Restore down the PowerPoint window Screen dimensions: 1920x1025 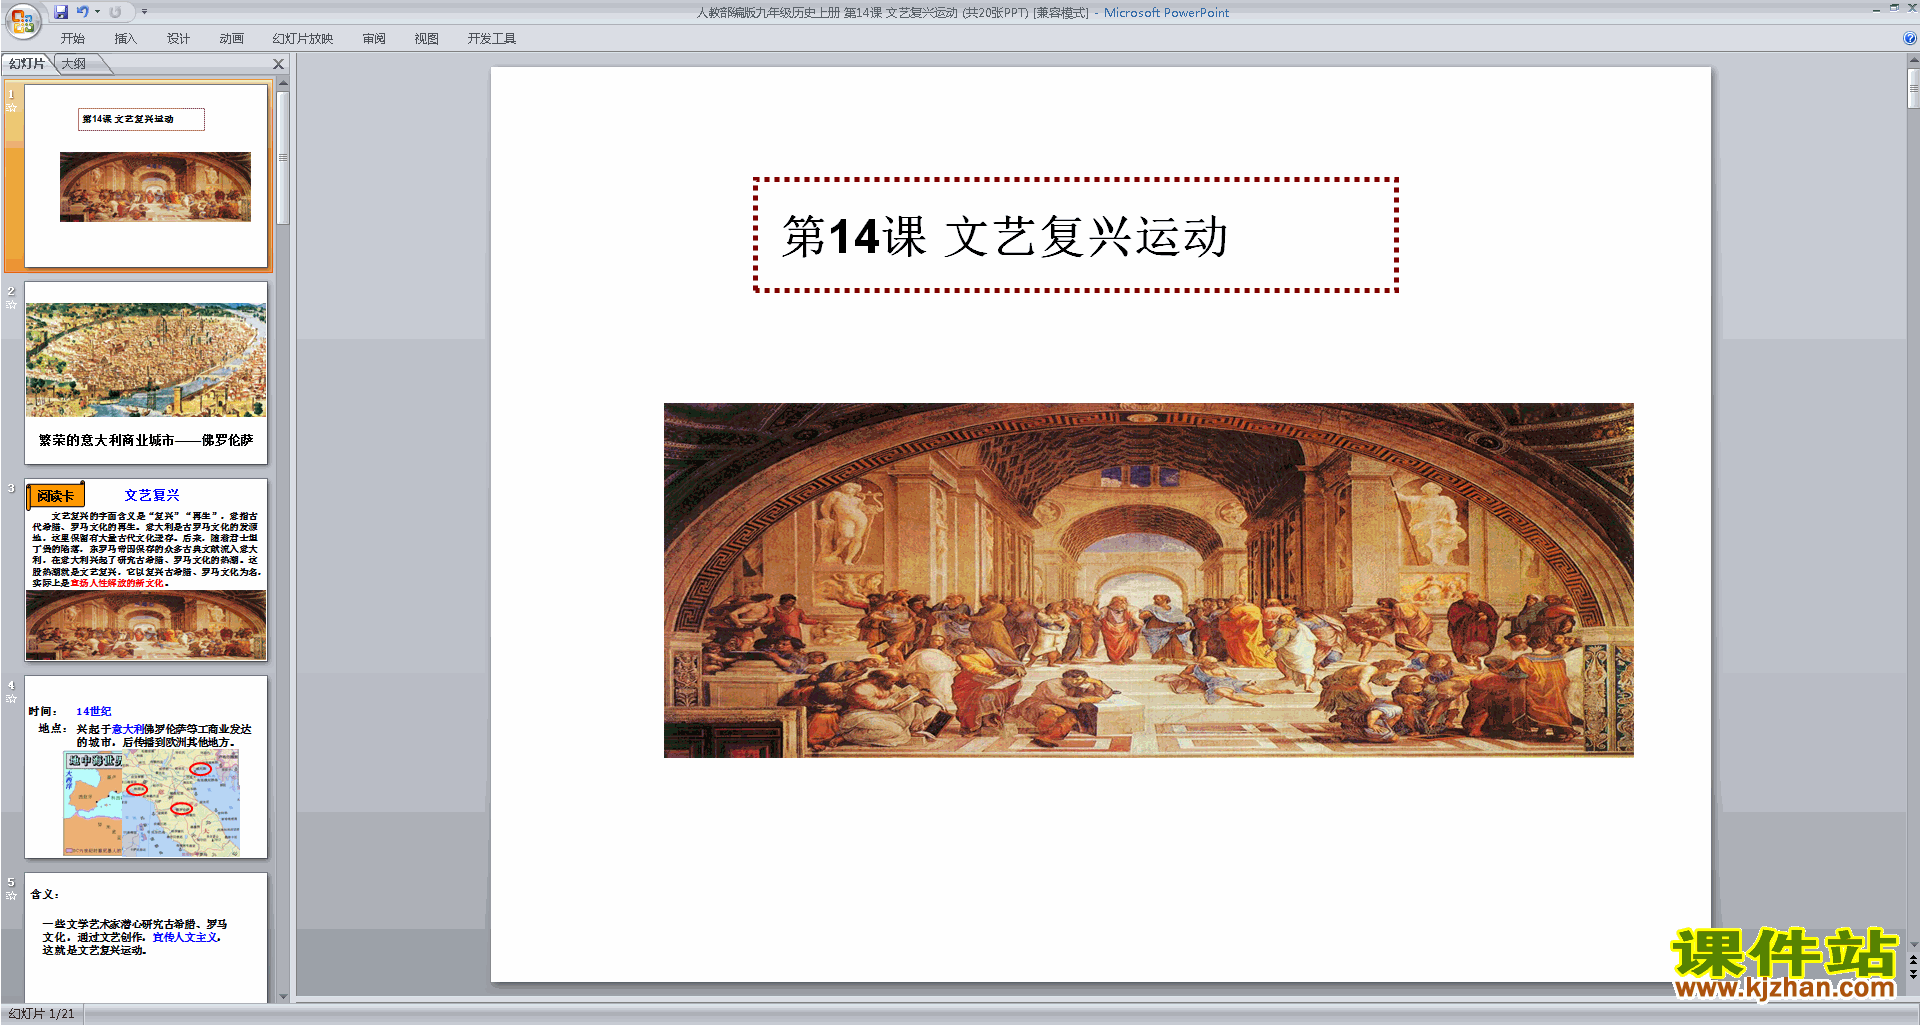click(1894, 8)
